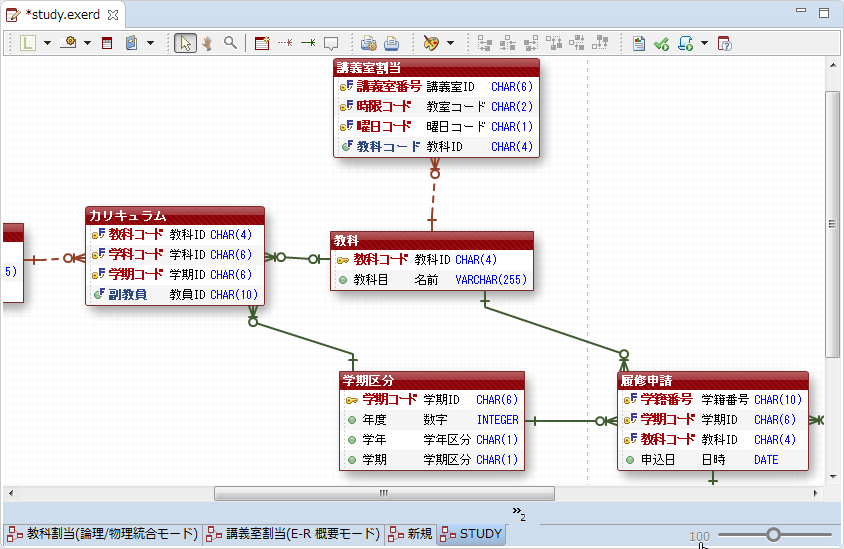Expand the color palette dropdown arrow
This screenshot has height=549, width=844.
click(x=451, y=43)
